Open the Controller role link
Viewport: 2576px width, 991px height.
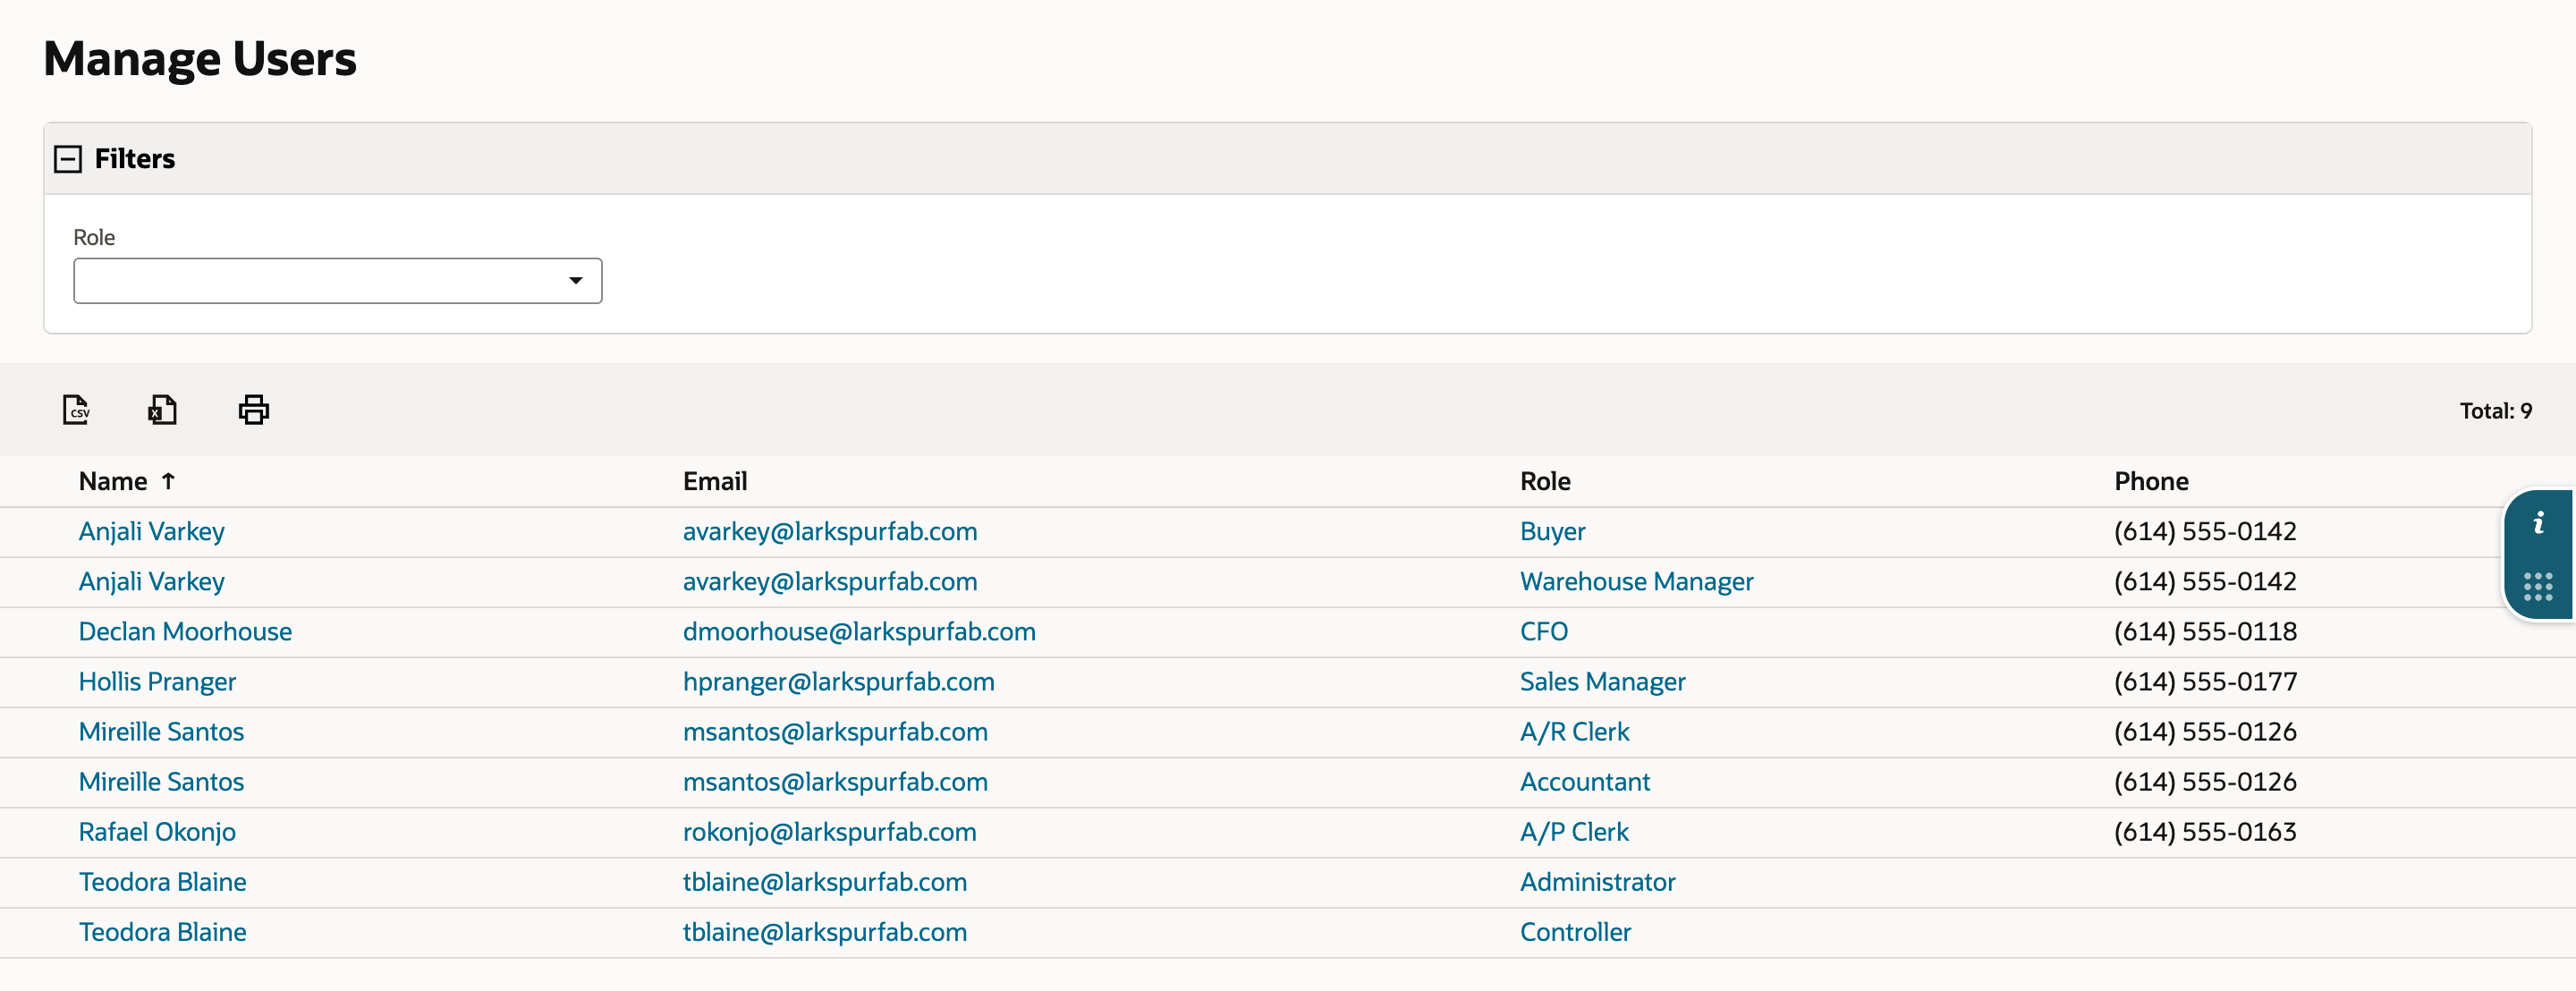click(x=1576, y=932)
